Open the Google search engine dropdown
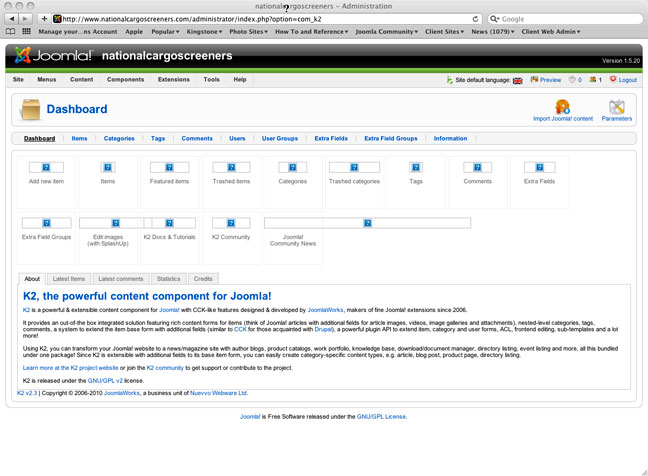 pyautogui.click(x=494, y=19)
